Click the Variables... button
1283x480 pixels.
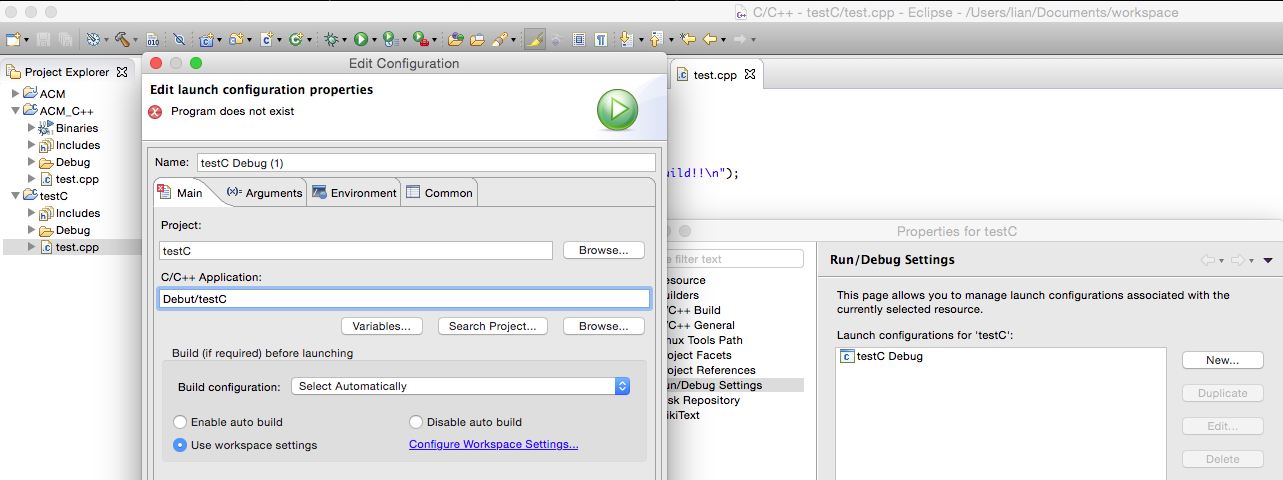click(x=381, y=326)
